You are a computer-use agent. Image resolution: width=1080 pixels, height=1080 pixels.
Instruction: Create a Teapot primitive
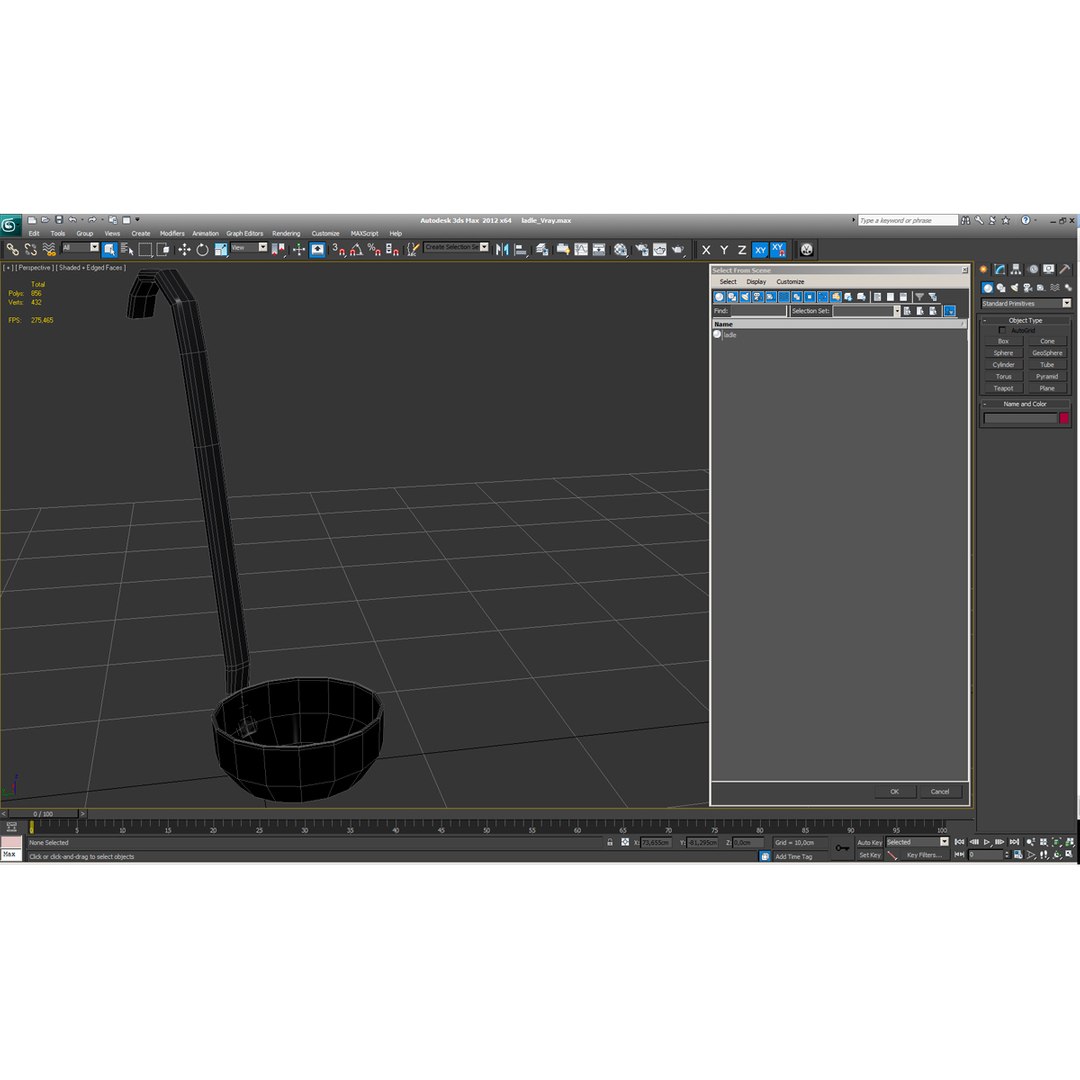[x=1003, y=388]
